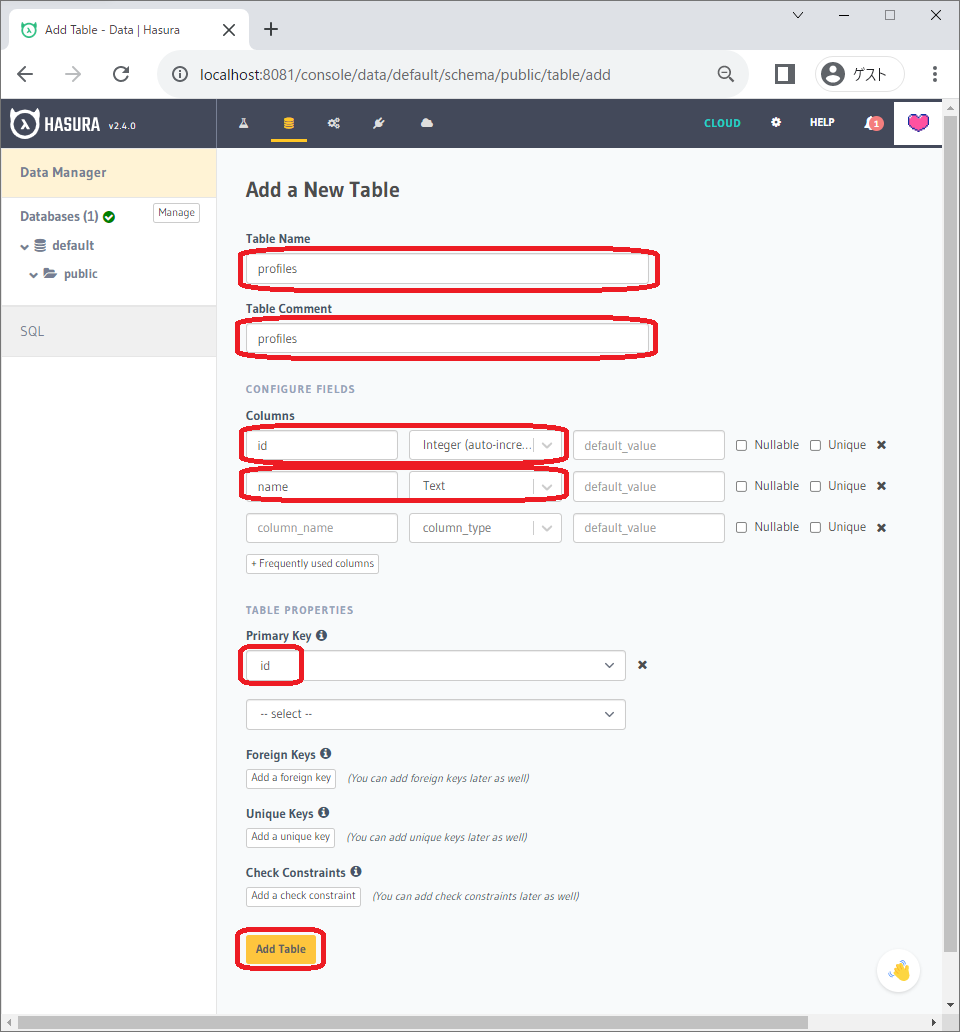Click the name column name field
The width and height of the screenshot is (960, 1032).
(322, 486)
